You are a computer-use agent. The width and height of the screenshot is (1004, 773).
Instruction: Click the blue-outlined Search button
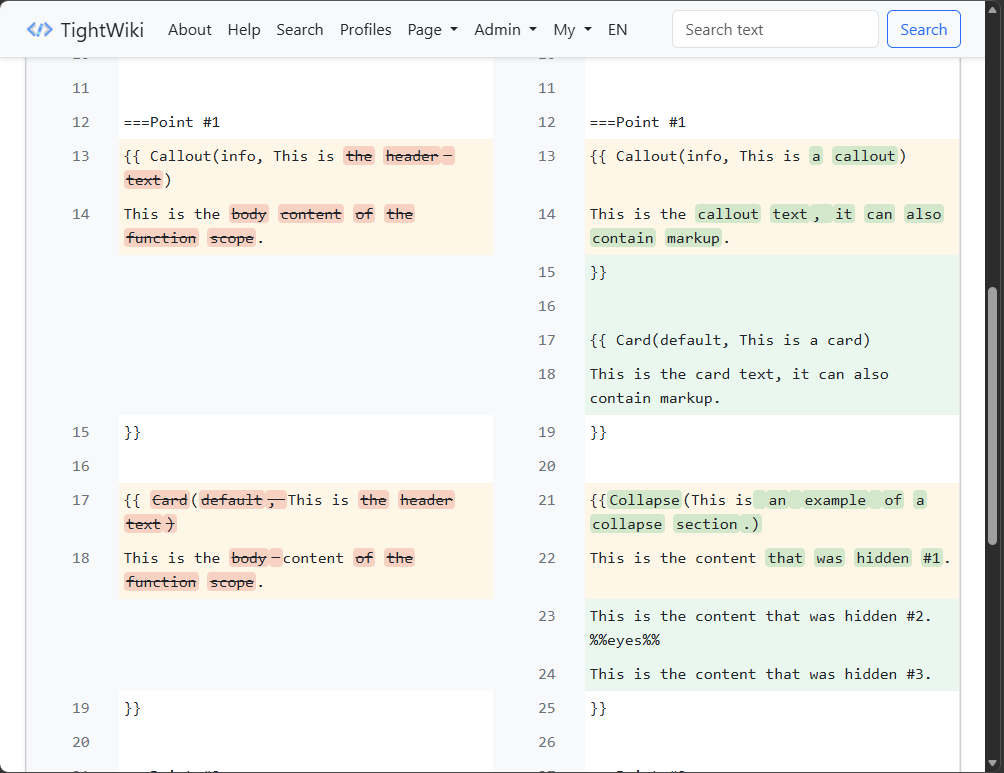pos(923,29)
